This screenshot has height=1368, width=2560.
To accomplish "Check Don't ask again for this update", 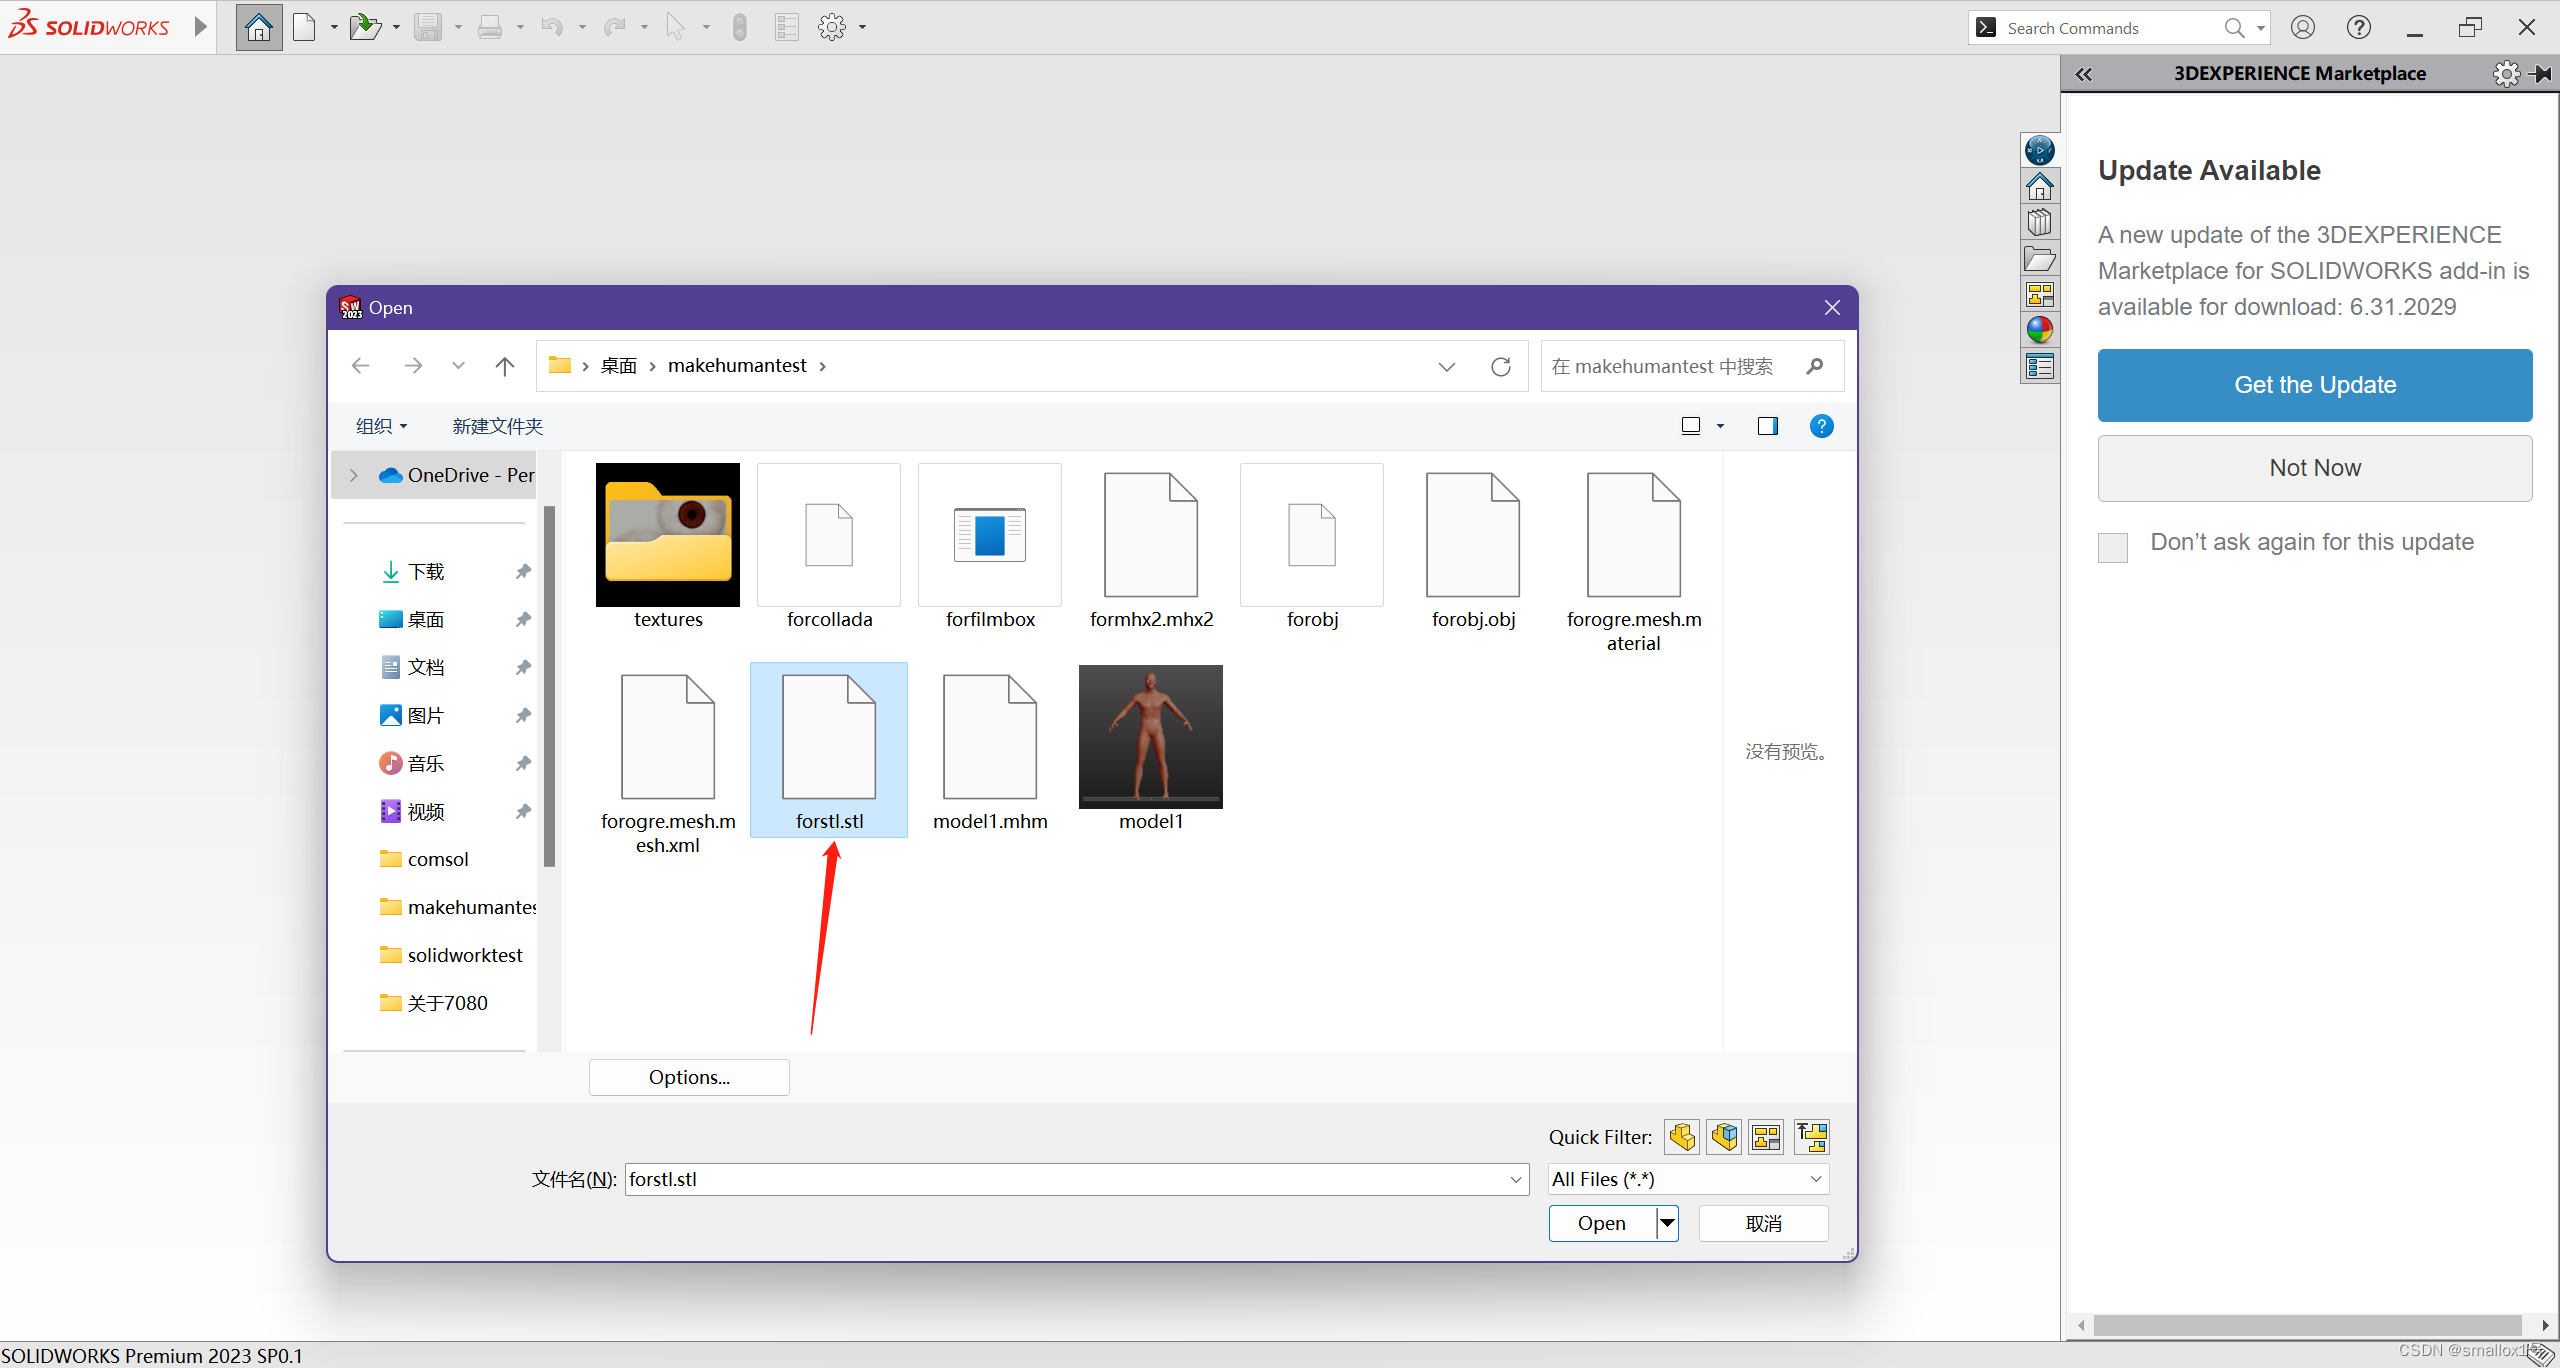I will (2111, 547).
